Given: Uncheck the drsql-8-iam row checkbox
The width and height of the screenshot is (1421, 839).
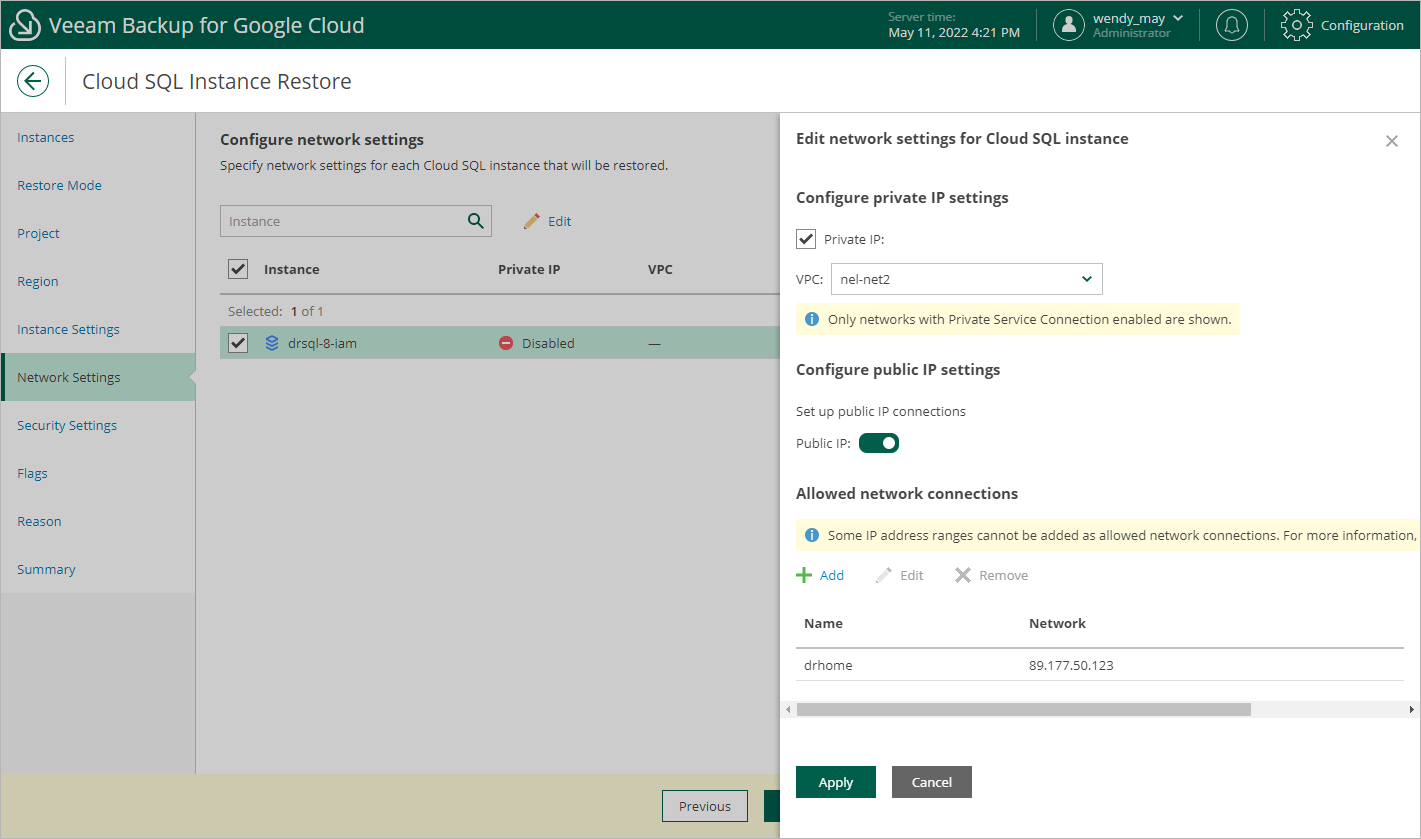Looking at the screenshot, I should [x=238, y=343].
